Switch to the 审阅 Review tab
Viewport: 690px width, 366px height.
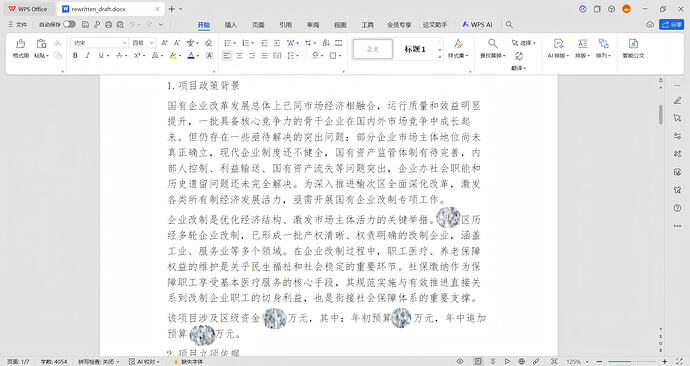(x=313, y=25)
